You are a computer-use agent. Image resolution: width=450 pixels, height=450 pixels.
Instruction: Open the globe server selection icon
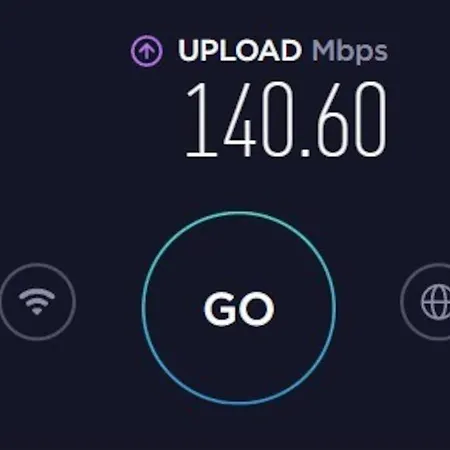[435, 302]
